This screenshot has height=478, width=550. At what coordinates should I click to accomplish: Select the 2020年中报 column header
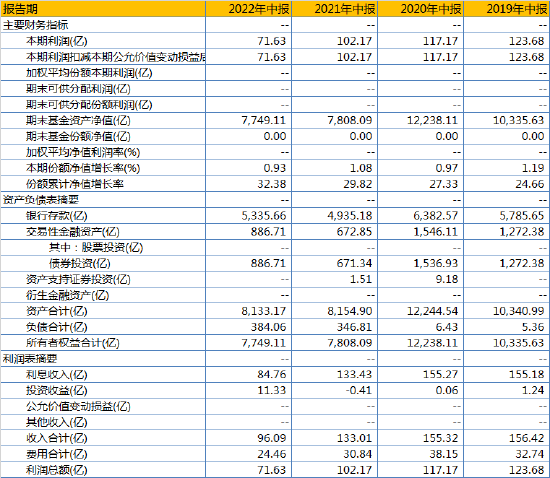pos(421,9)
